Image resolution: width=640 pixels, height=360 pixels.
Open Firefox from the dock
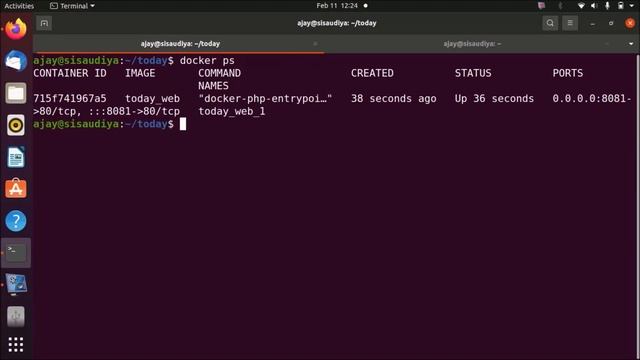click(16, 29)
